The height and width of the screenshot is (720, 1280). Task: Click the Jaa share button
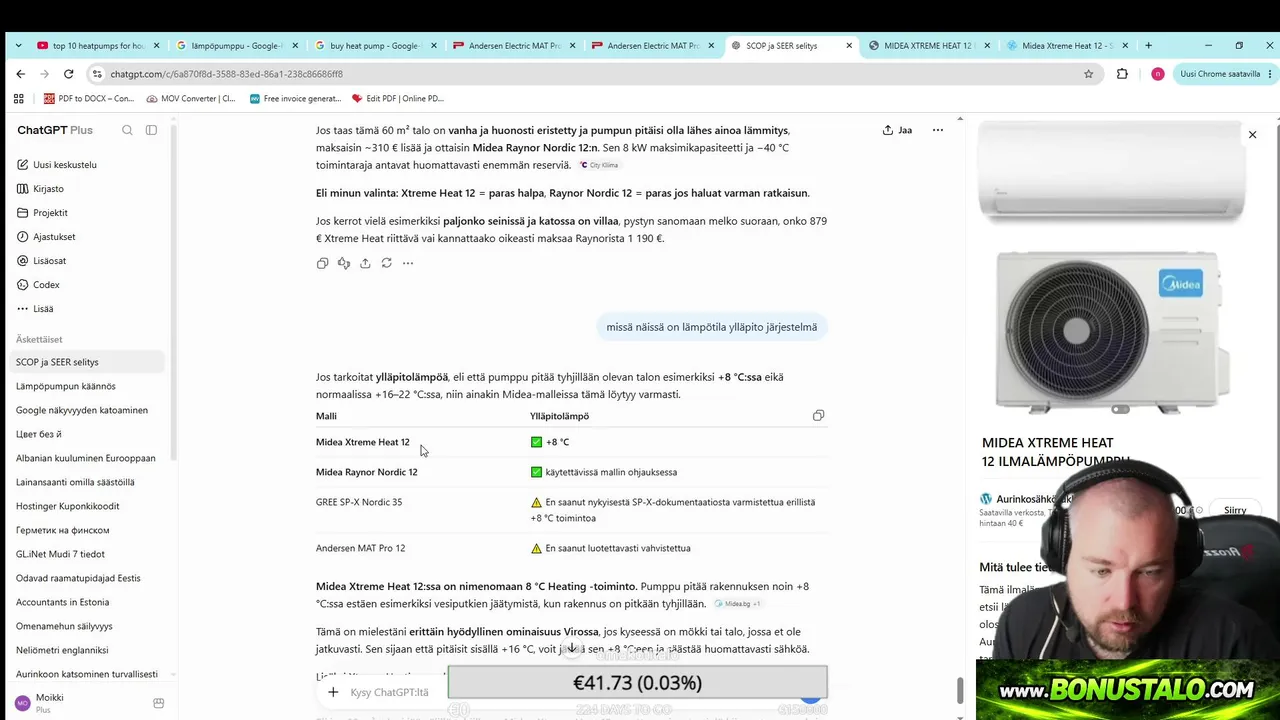coord(897,130)
